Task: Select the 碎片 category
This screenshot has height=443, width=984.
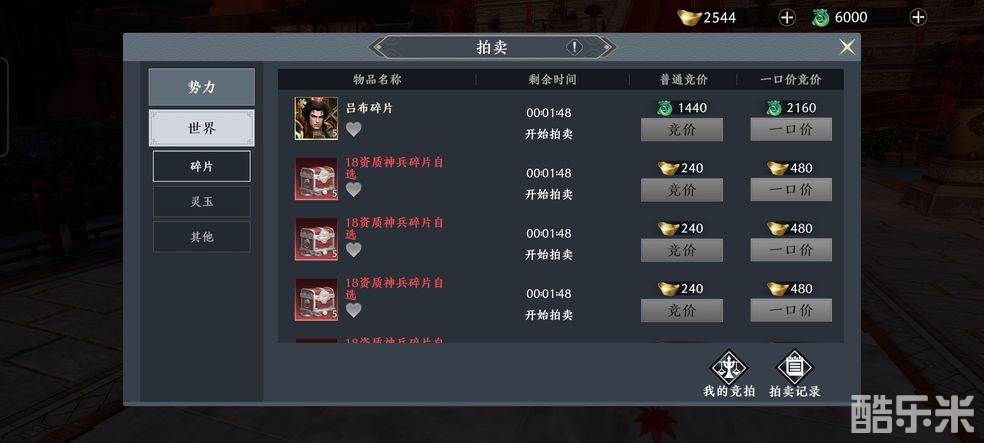Action: 201,166
